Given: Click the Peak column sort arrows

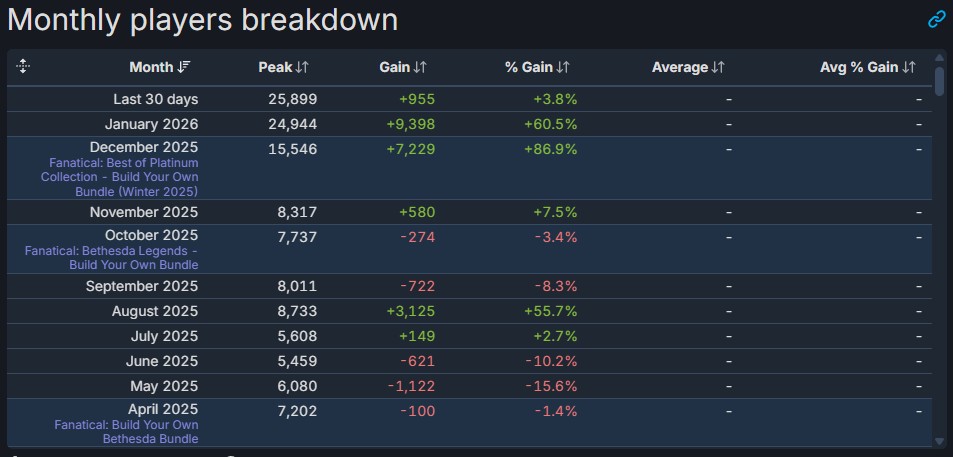Looking at the screenshot, I should (x=302, y=68).
